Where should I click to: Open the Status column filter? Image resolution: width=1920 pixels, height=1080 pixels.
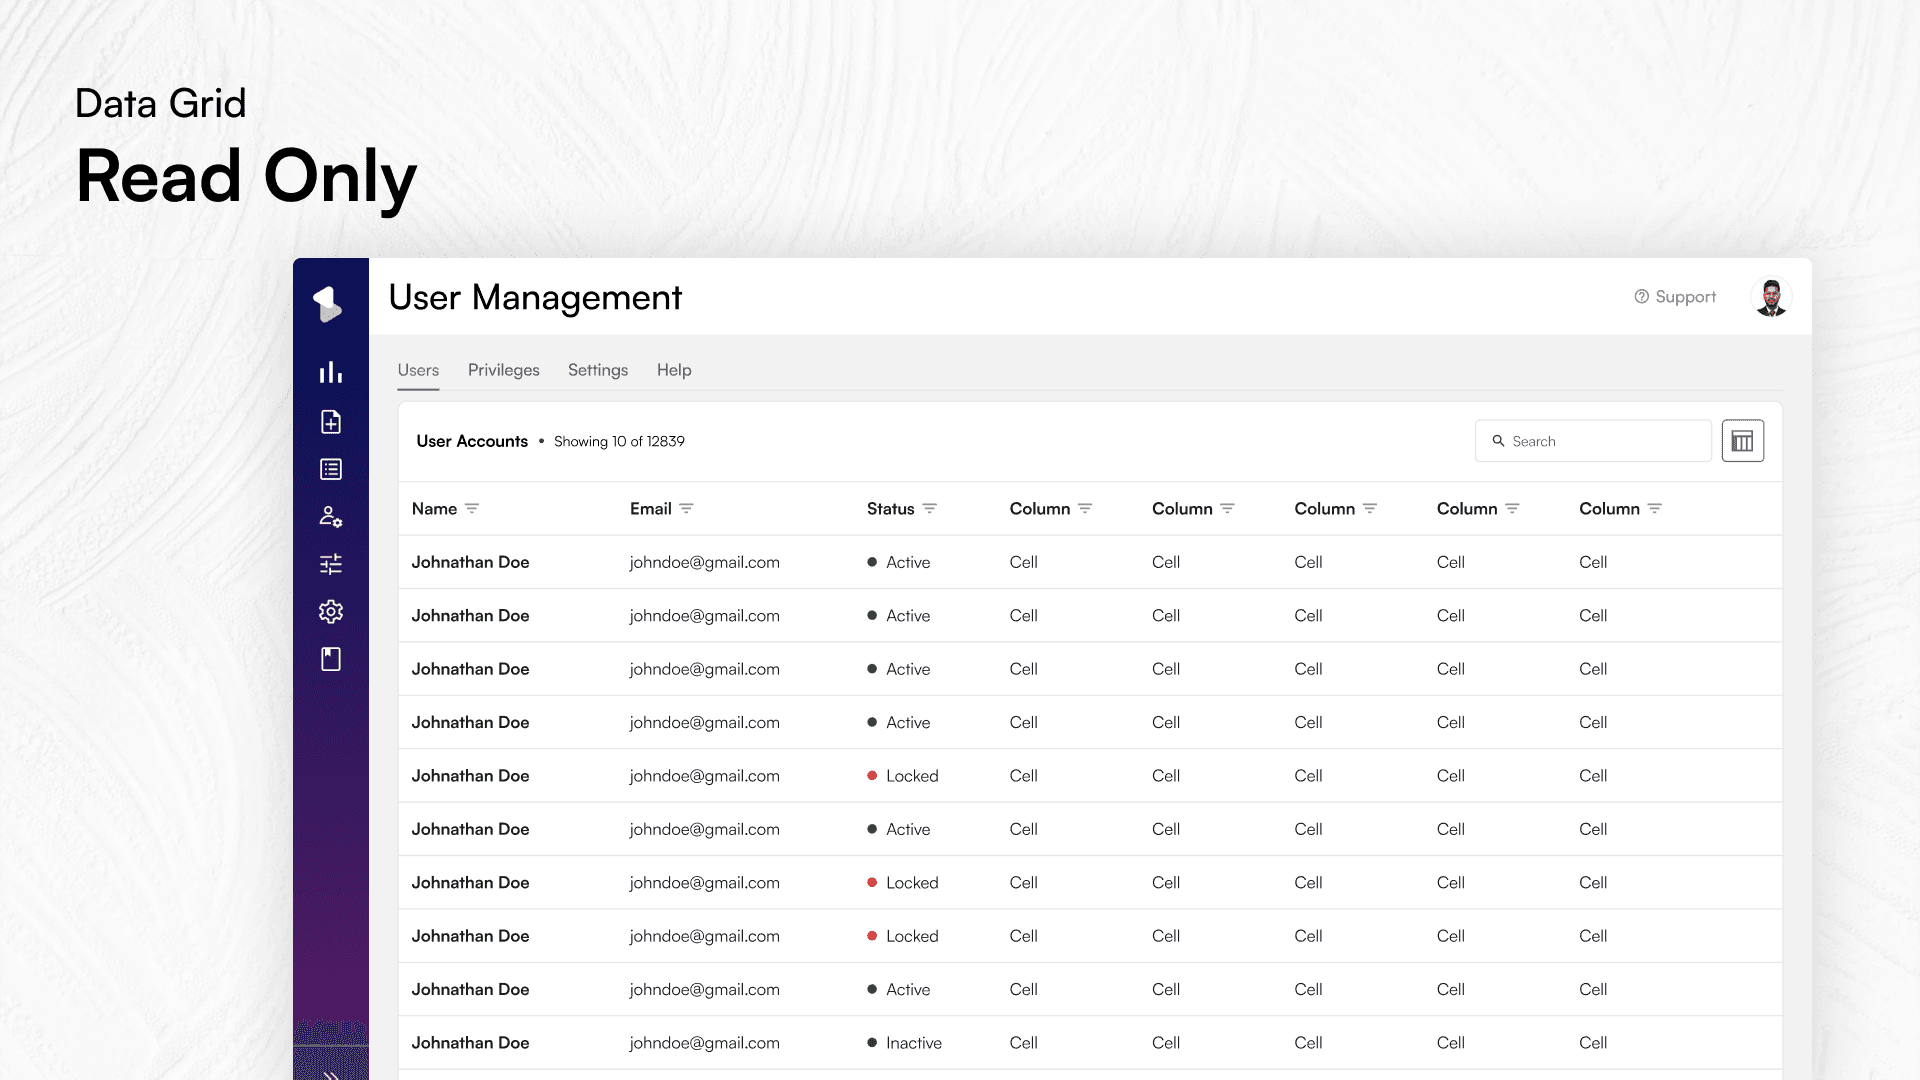tap(929, 509)
